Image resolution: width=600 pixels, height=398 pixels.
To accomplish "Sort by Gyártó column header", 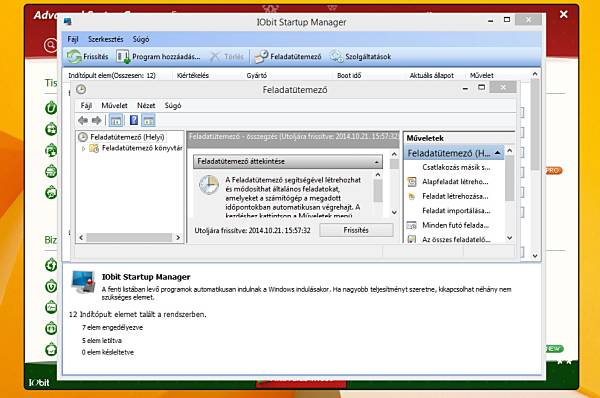I will (x=256, y=75).
